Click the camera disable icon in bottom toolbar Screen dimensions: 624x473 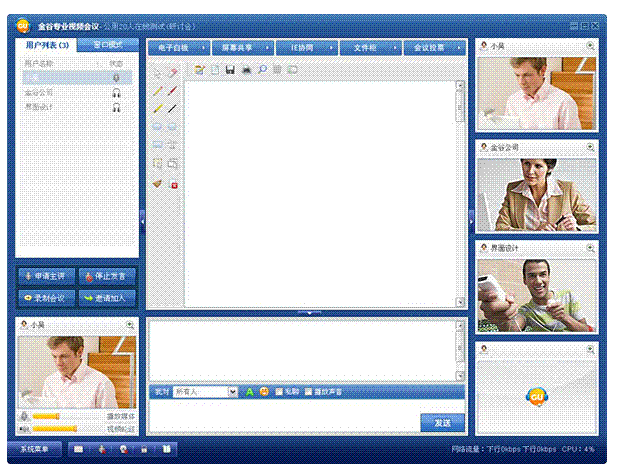coord(124,449)
